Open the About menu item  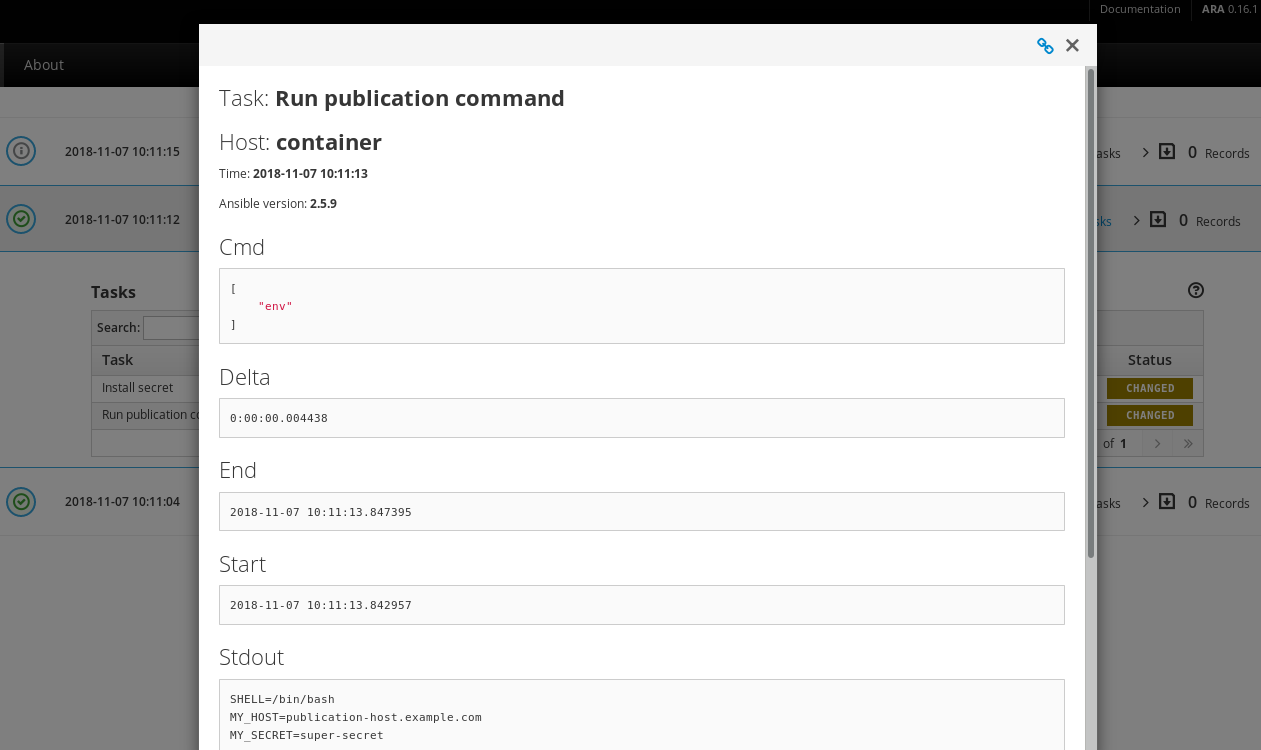pyautogui.click(x=44, y=65)
